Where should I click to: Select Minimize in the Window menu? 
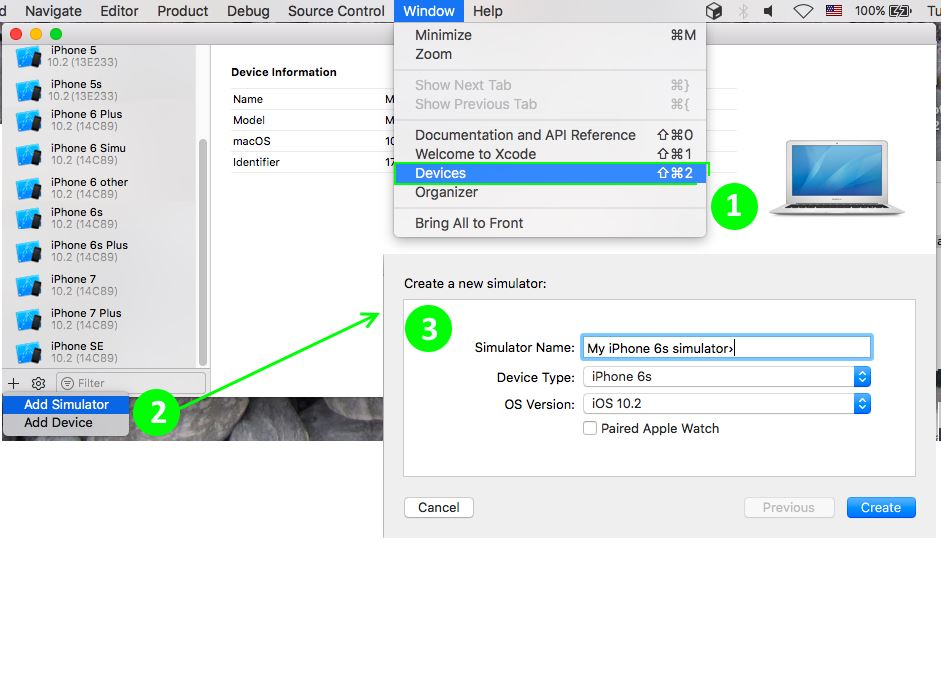(550, 35)
